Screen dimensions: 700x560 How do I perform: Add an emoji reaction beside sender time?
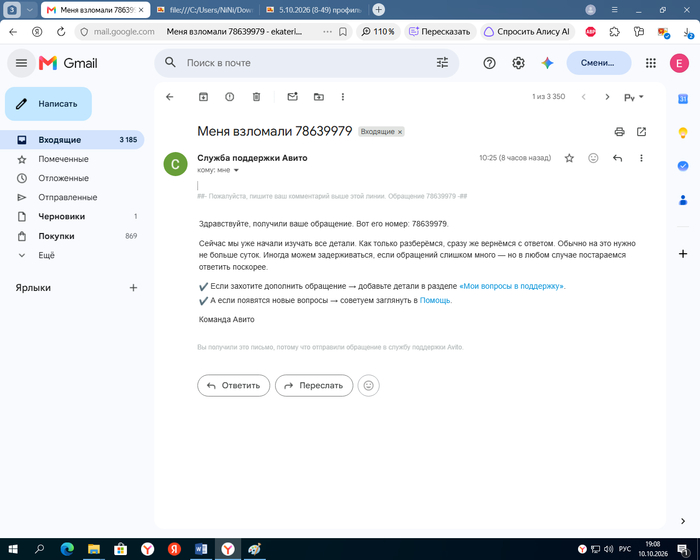(593, 158)
